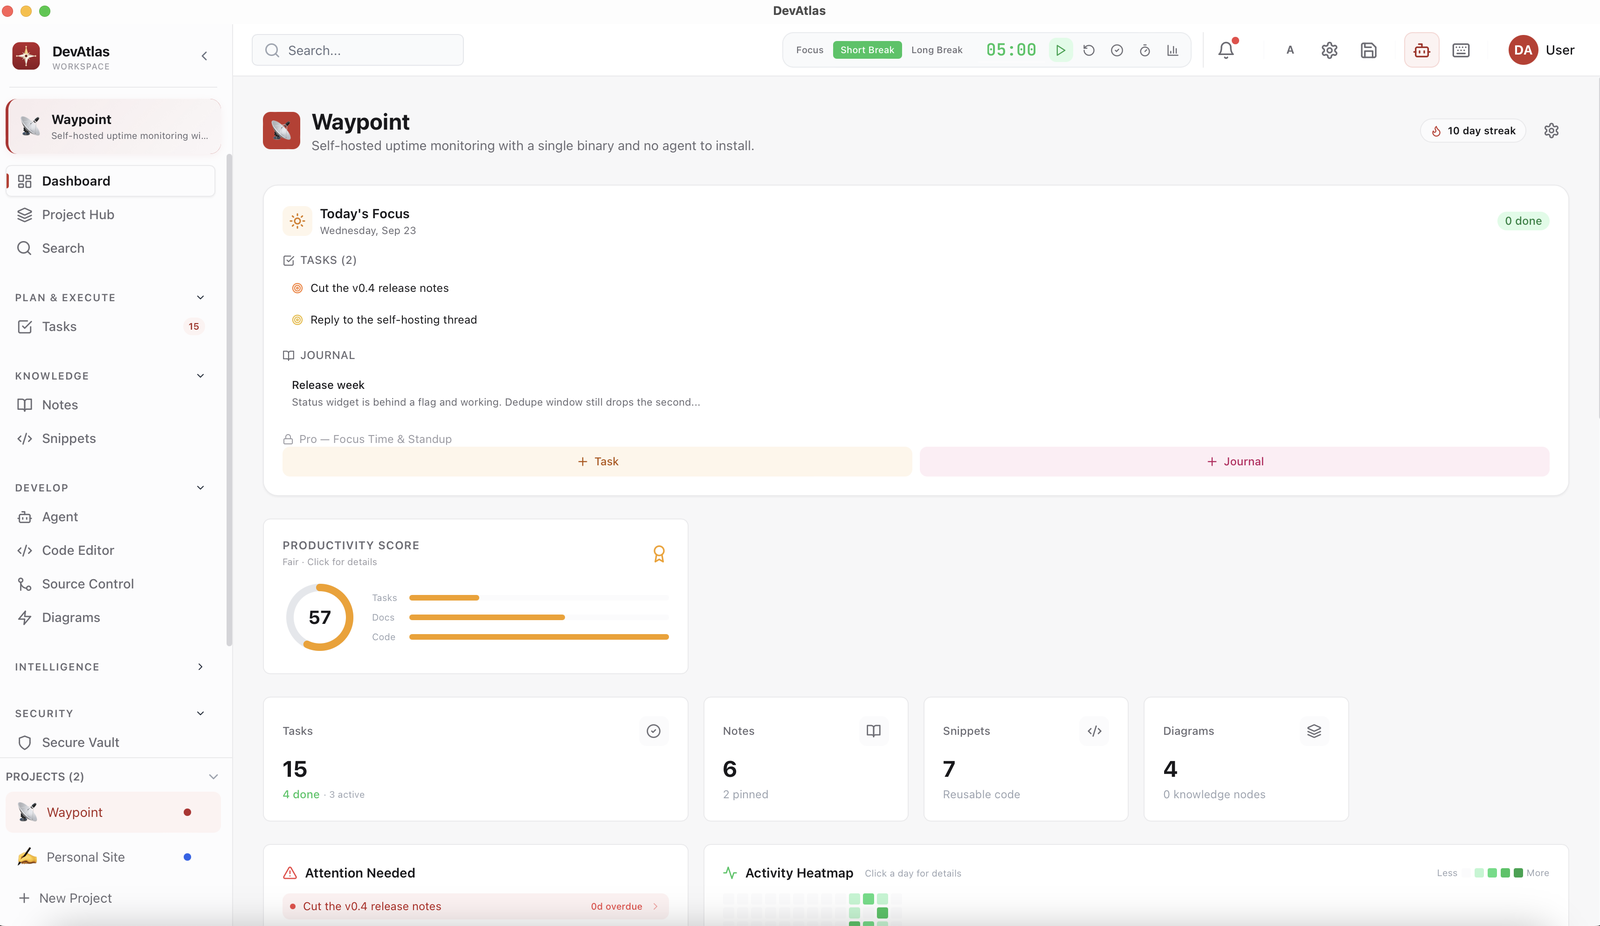1600x926 pixels.
Task: Open notifications bell
Action: (1226, 50)
